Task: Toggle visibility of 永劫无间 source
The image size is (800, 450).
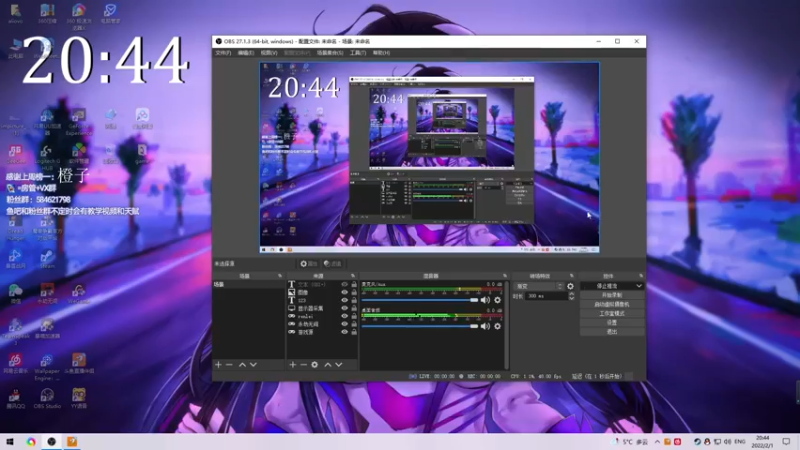Action: point(344,324)
